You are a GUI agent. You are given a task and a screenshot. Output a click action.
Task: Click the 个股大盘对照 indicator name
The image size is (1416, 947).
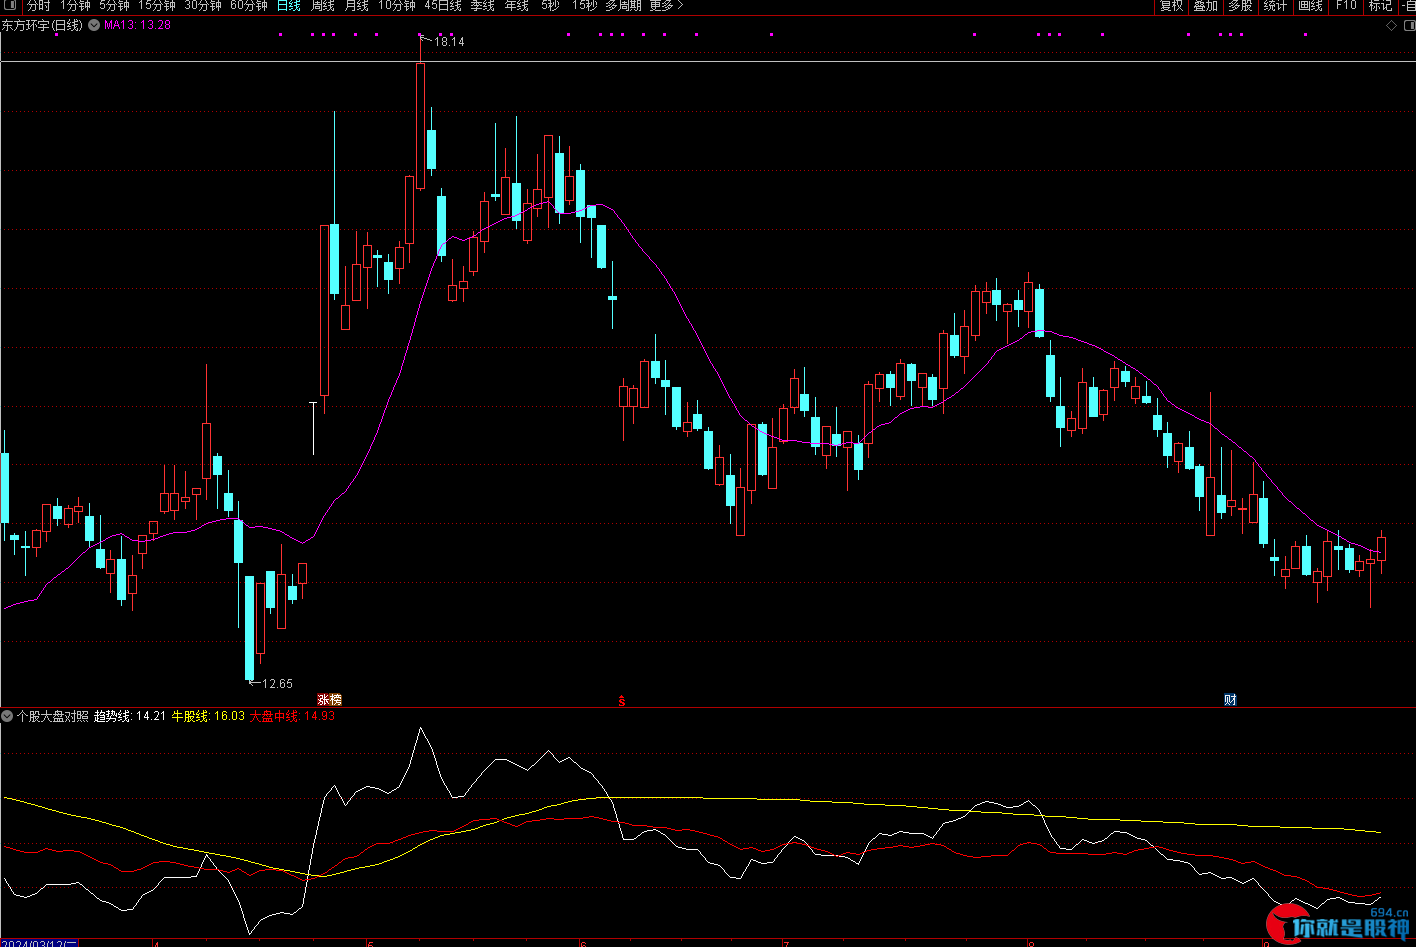[x=53, y=716]
